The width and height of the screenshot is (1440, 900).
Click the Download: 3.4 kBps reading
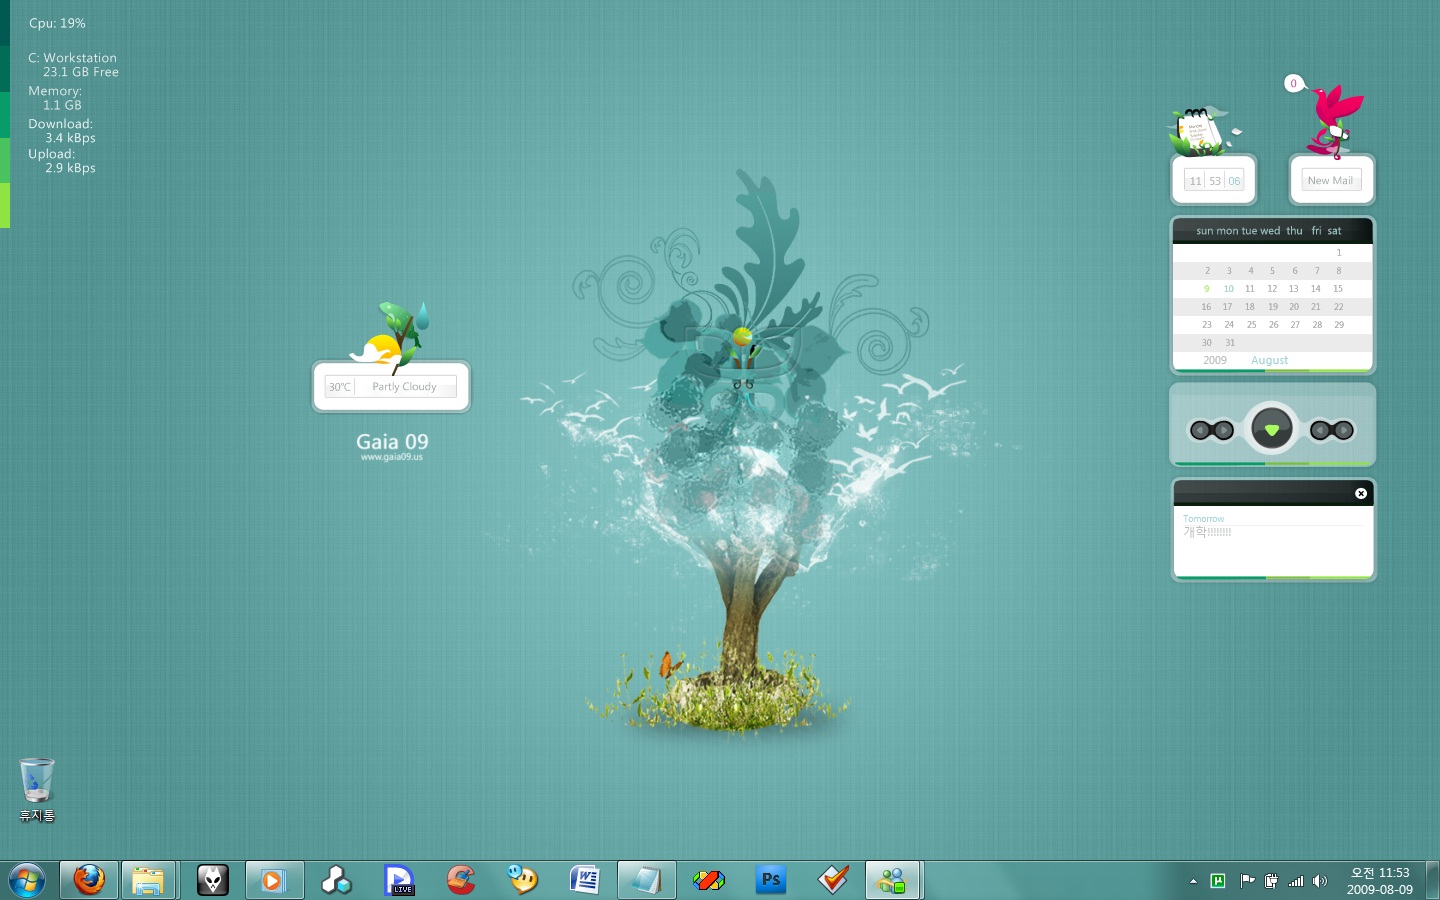point(61,131)
